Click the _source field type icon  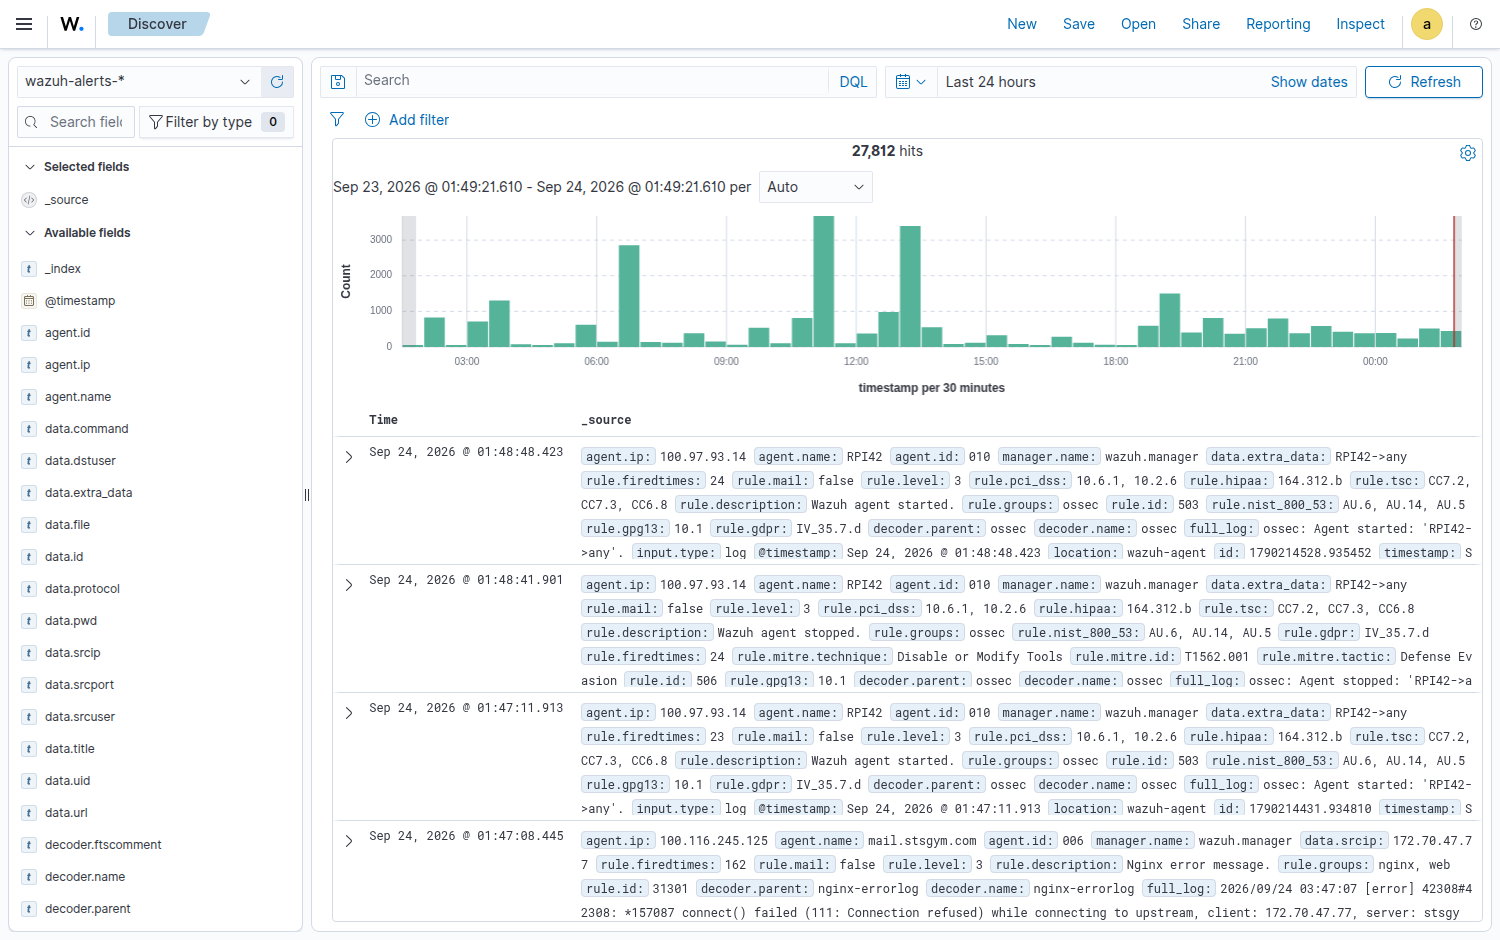[x=29, y=200]
